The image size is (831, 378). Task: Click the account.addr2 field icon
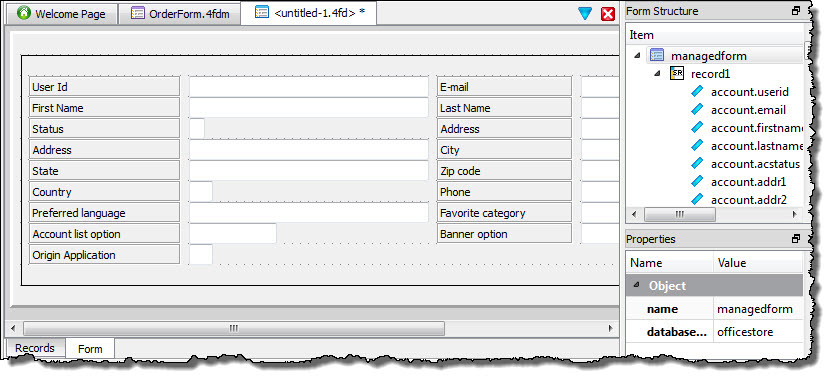(x=697, y=199)
